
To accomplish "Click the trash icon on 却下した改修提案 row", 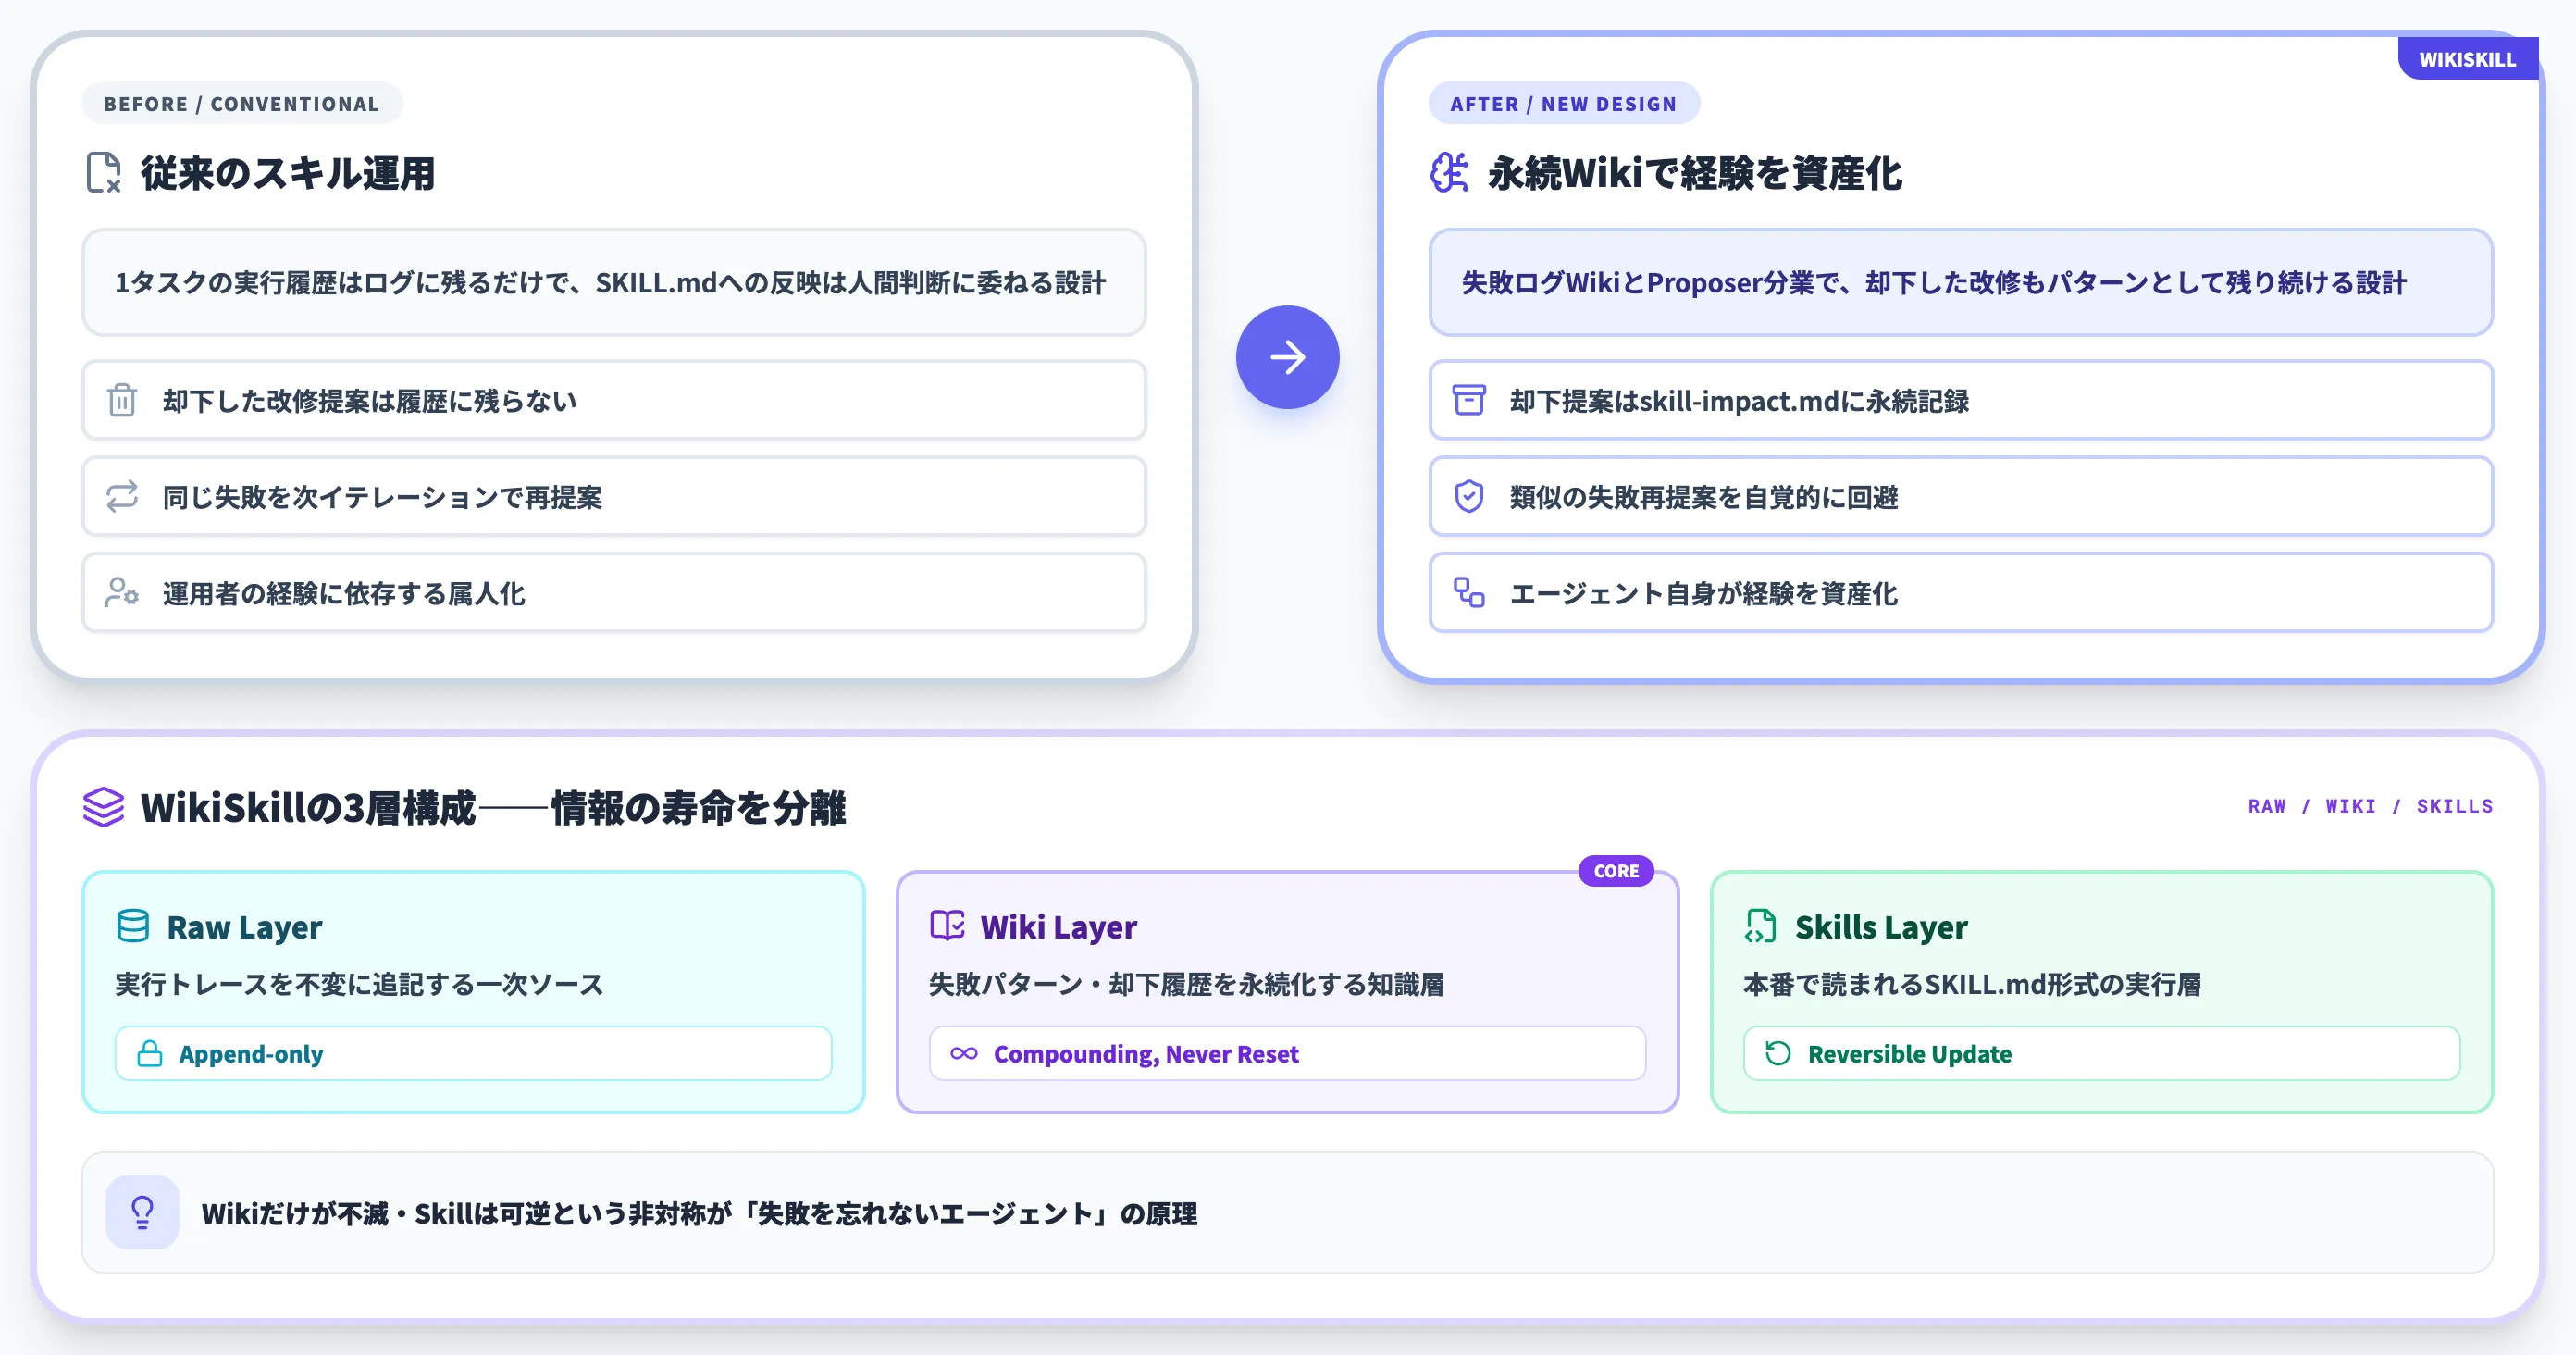I will tap(122, 400).
